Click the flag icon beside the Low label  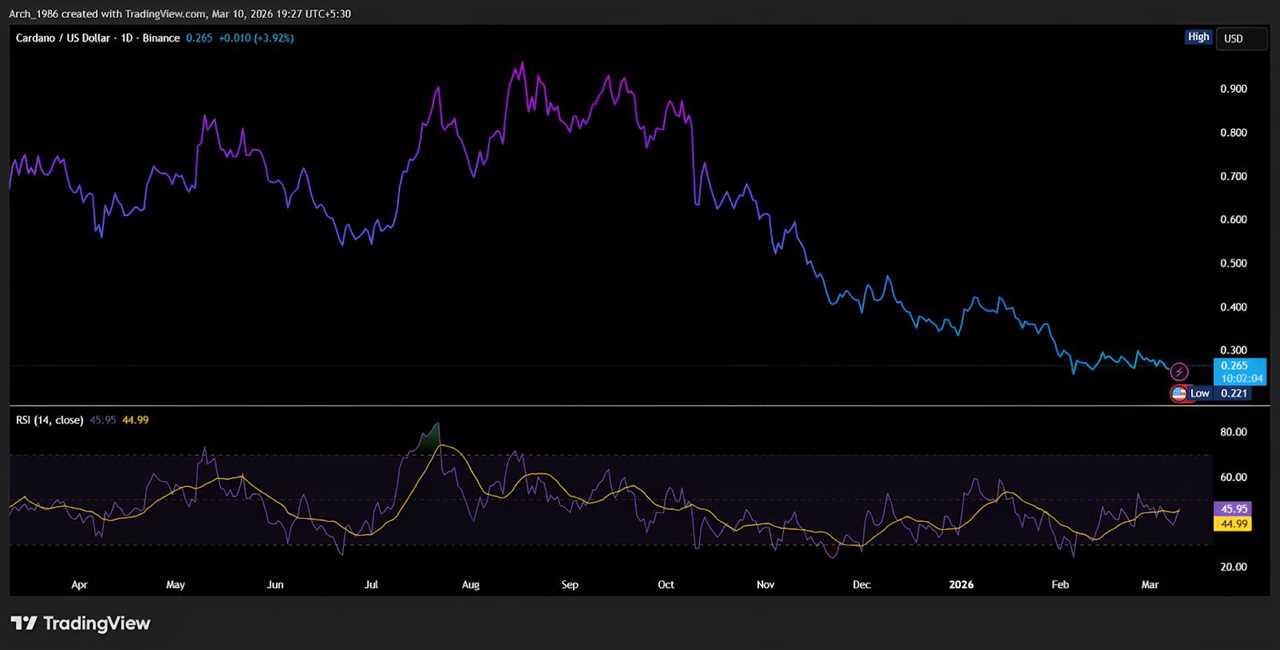(x=1178, y=393)
